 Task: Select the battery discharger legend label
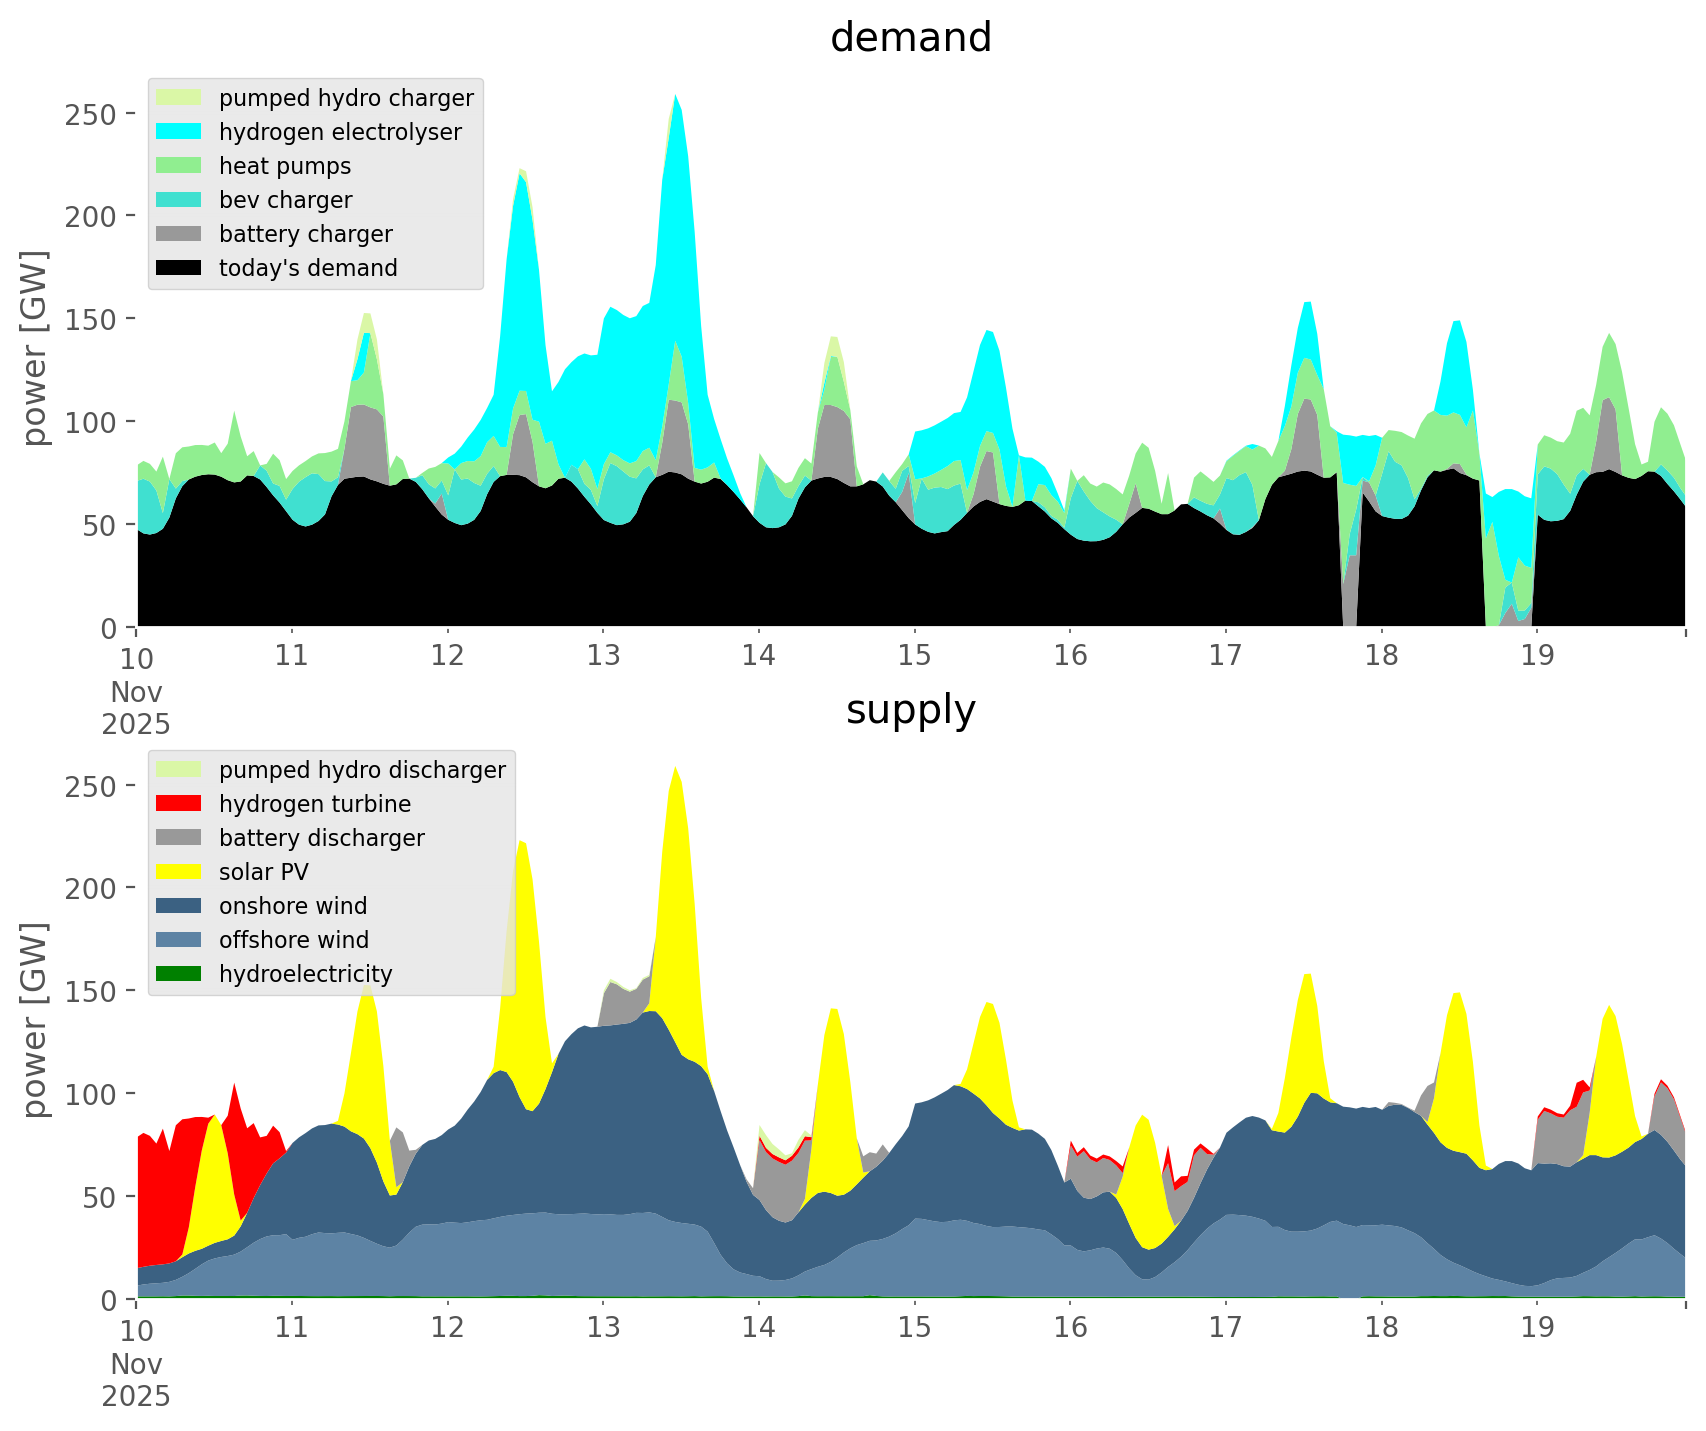(321, 838)
